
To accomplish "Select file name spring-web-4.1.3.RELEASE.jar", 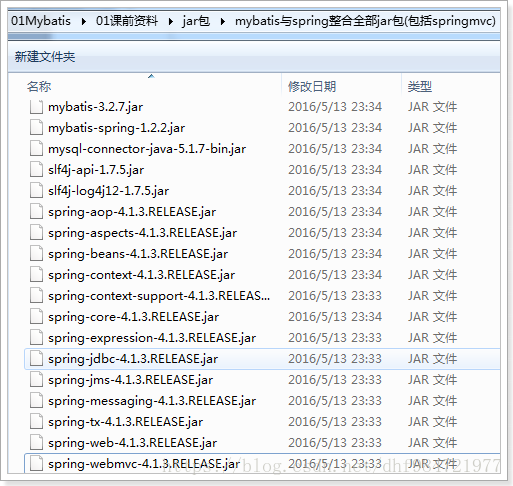I will click(x=132, y=443).
